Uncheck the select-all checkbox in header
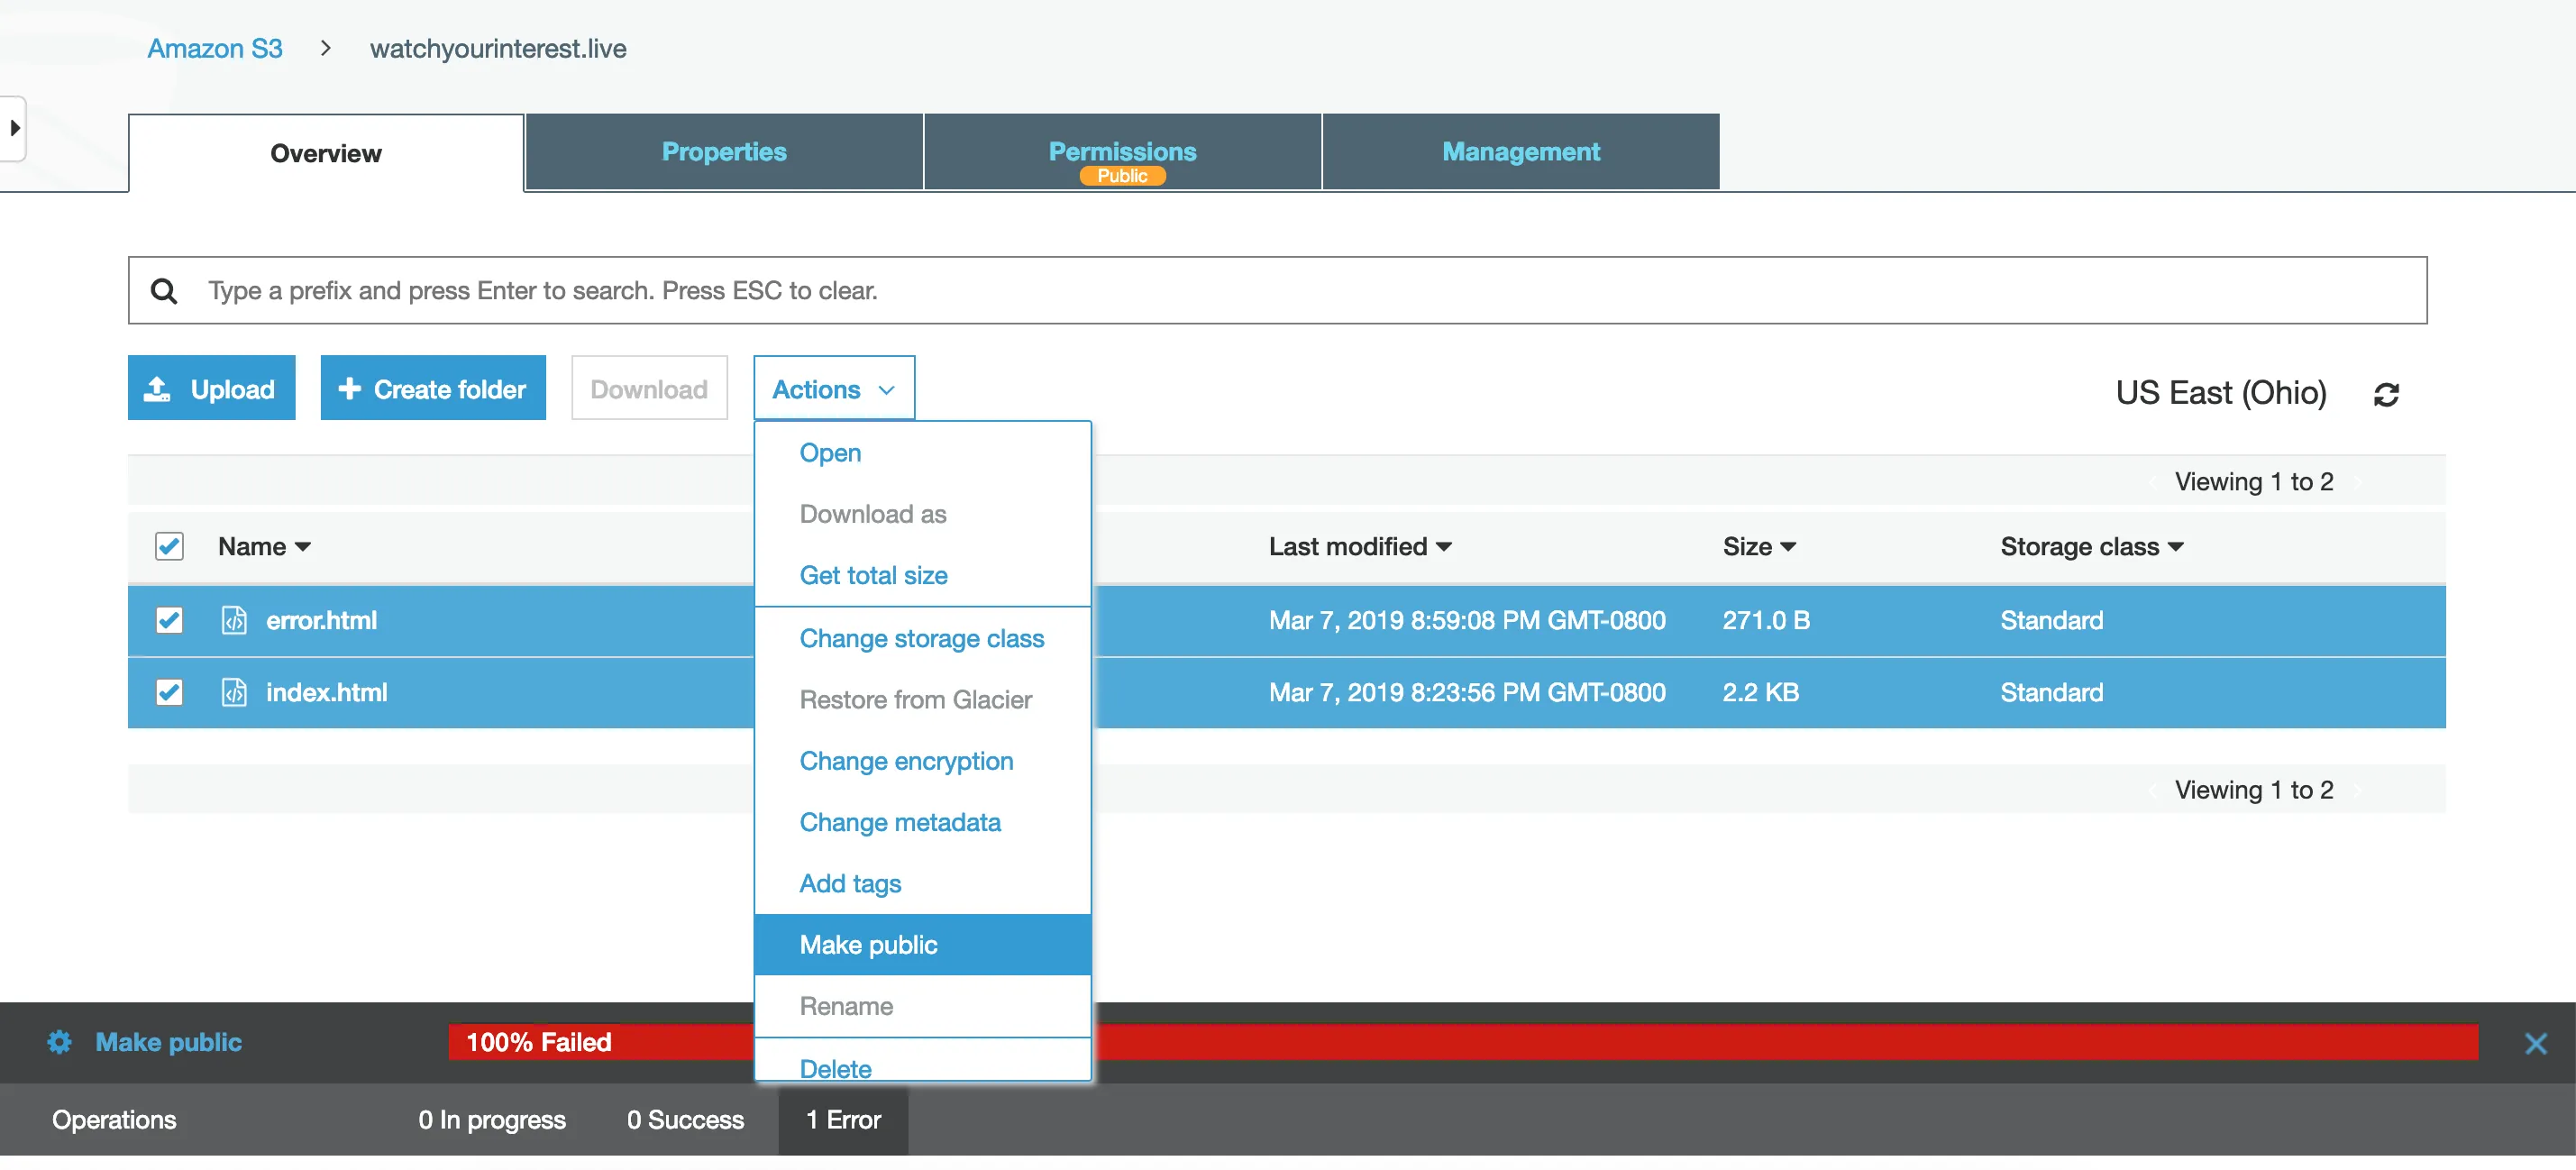The image size is (2576, 1170). 169,546
